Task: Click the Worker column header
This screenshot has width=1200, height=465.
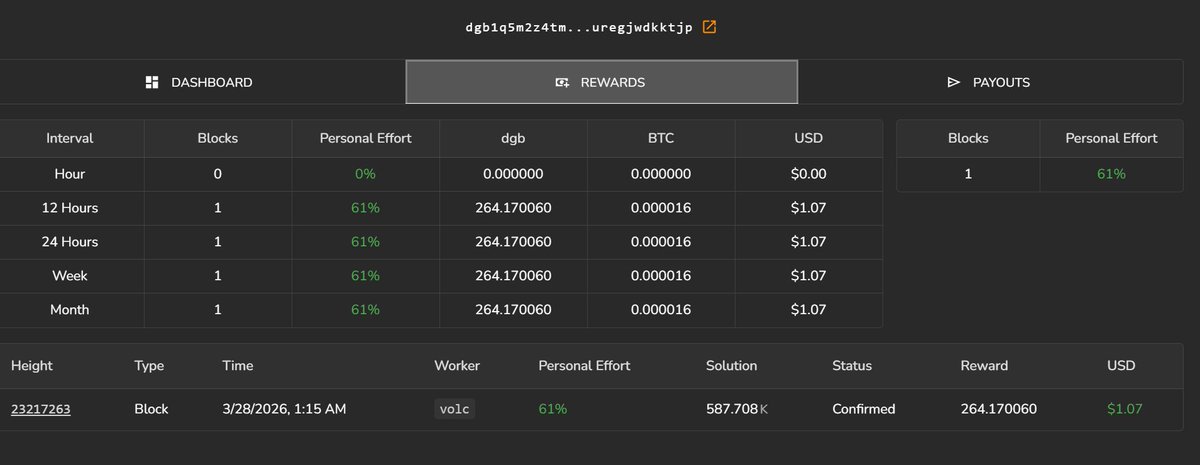Action: (458, 366)
